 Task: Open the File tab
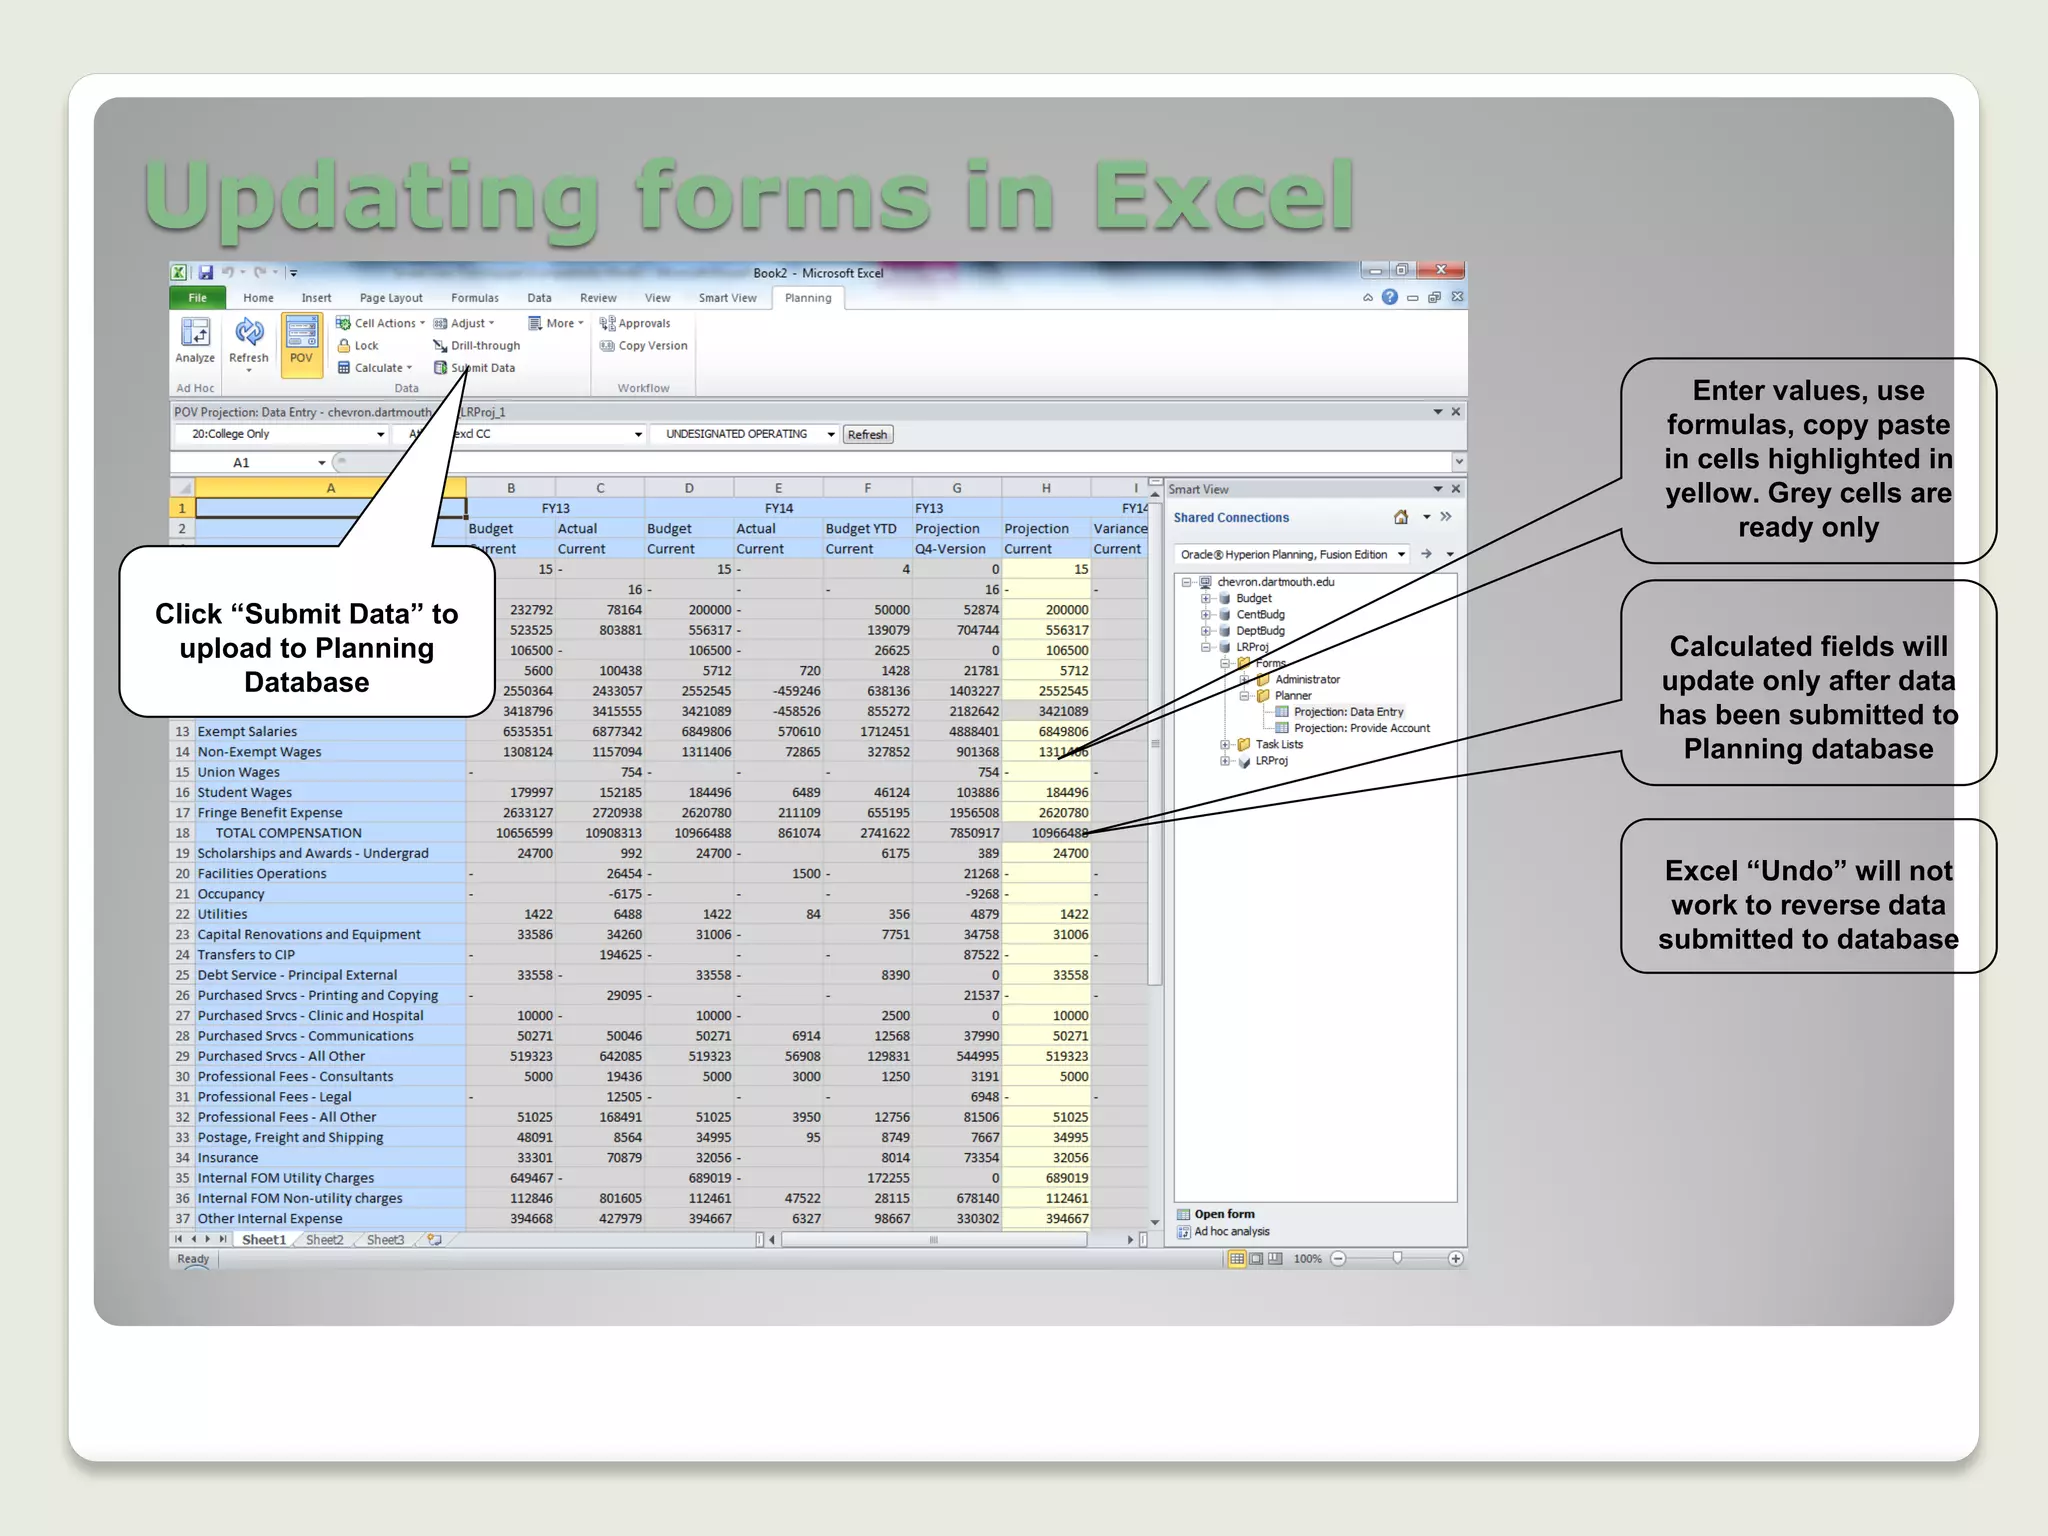coord(198,298)
